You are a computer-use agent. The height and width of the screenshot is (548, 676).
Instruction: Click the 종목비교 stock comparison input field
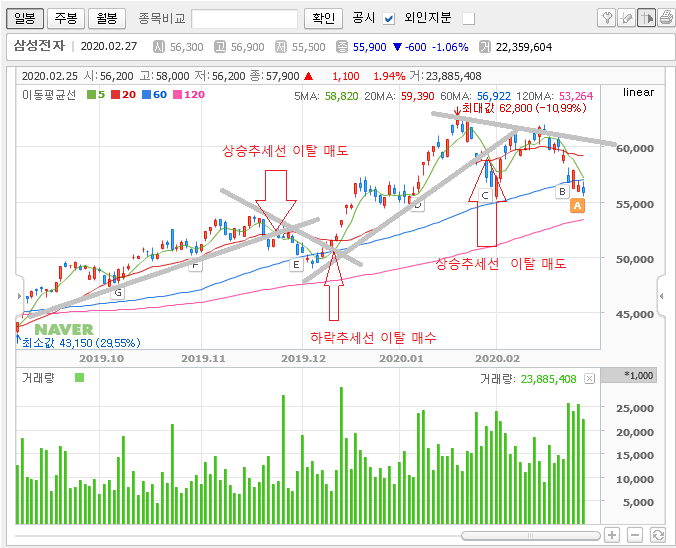(x=244, y=19)
